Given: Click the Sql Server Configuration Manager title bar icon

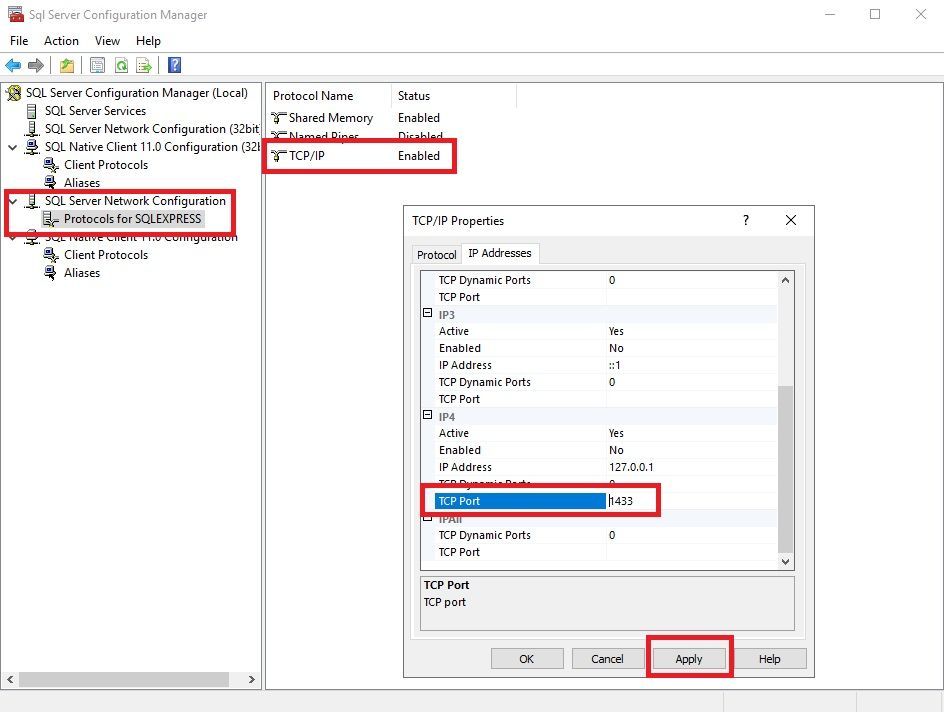Looking at the screenshot, I should pos(16,14).
